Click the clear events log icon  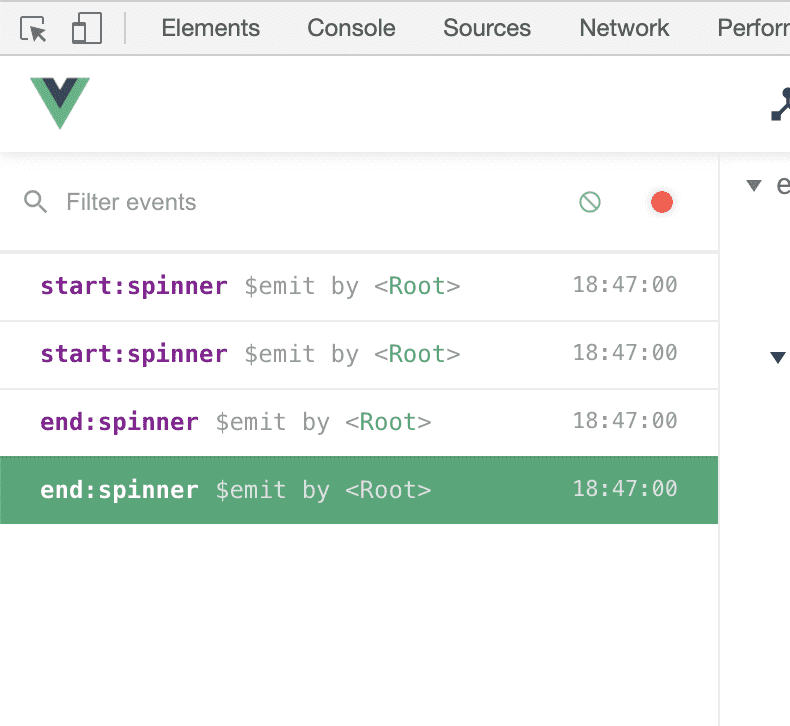[x=590, y=203]
